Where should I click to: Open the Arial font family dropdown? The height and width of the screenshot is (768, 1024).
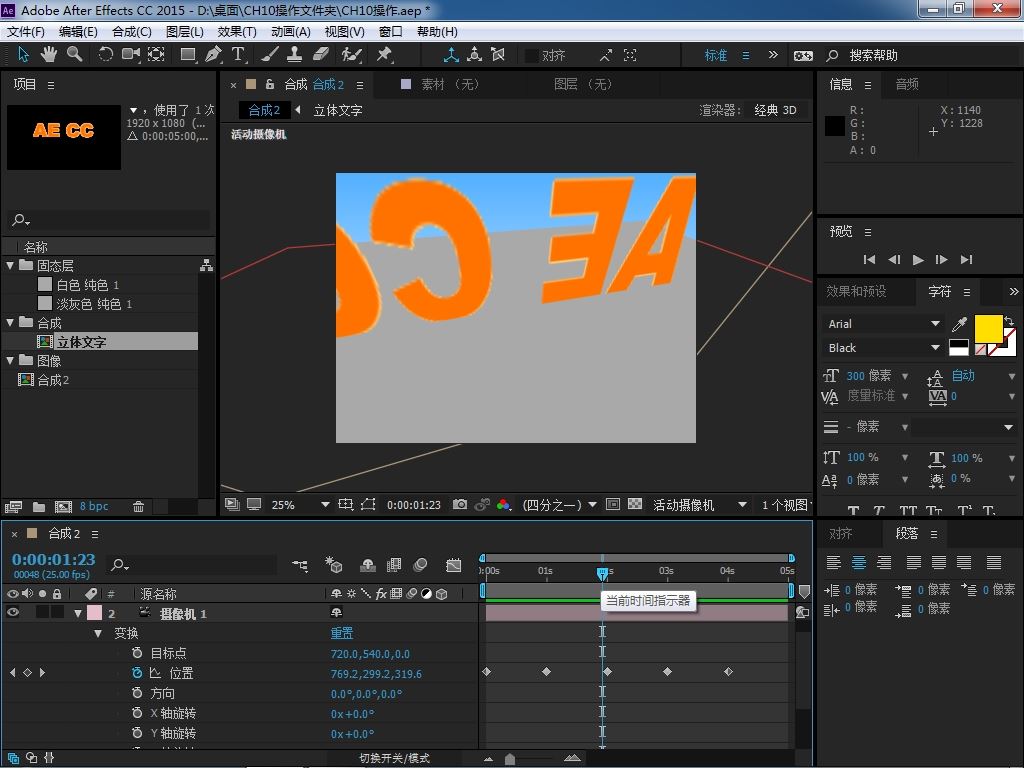click(x=883, y=324)
